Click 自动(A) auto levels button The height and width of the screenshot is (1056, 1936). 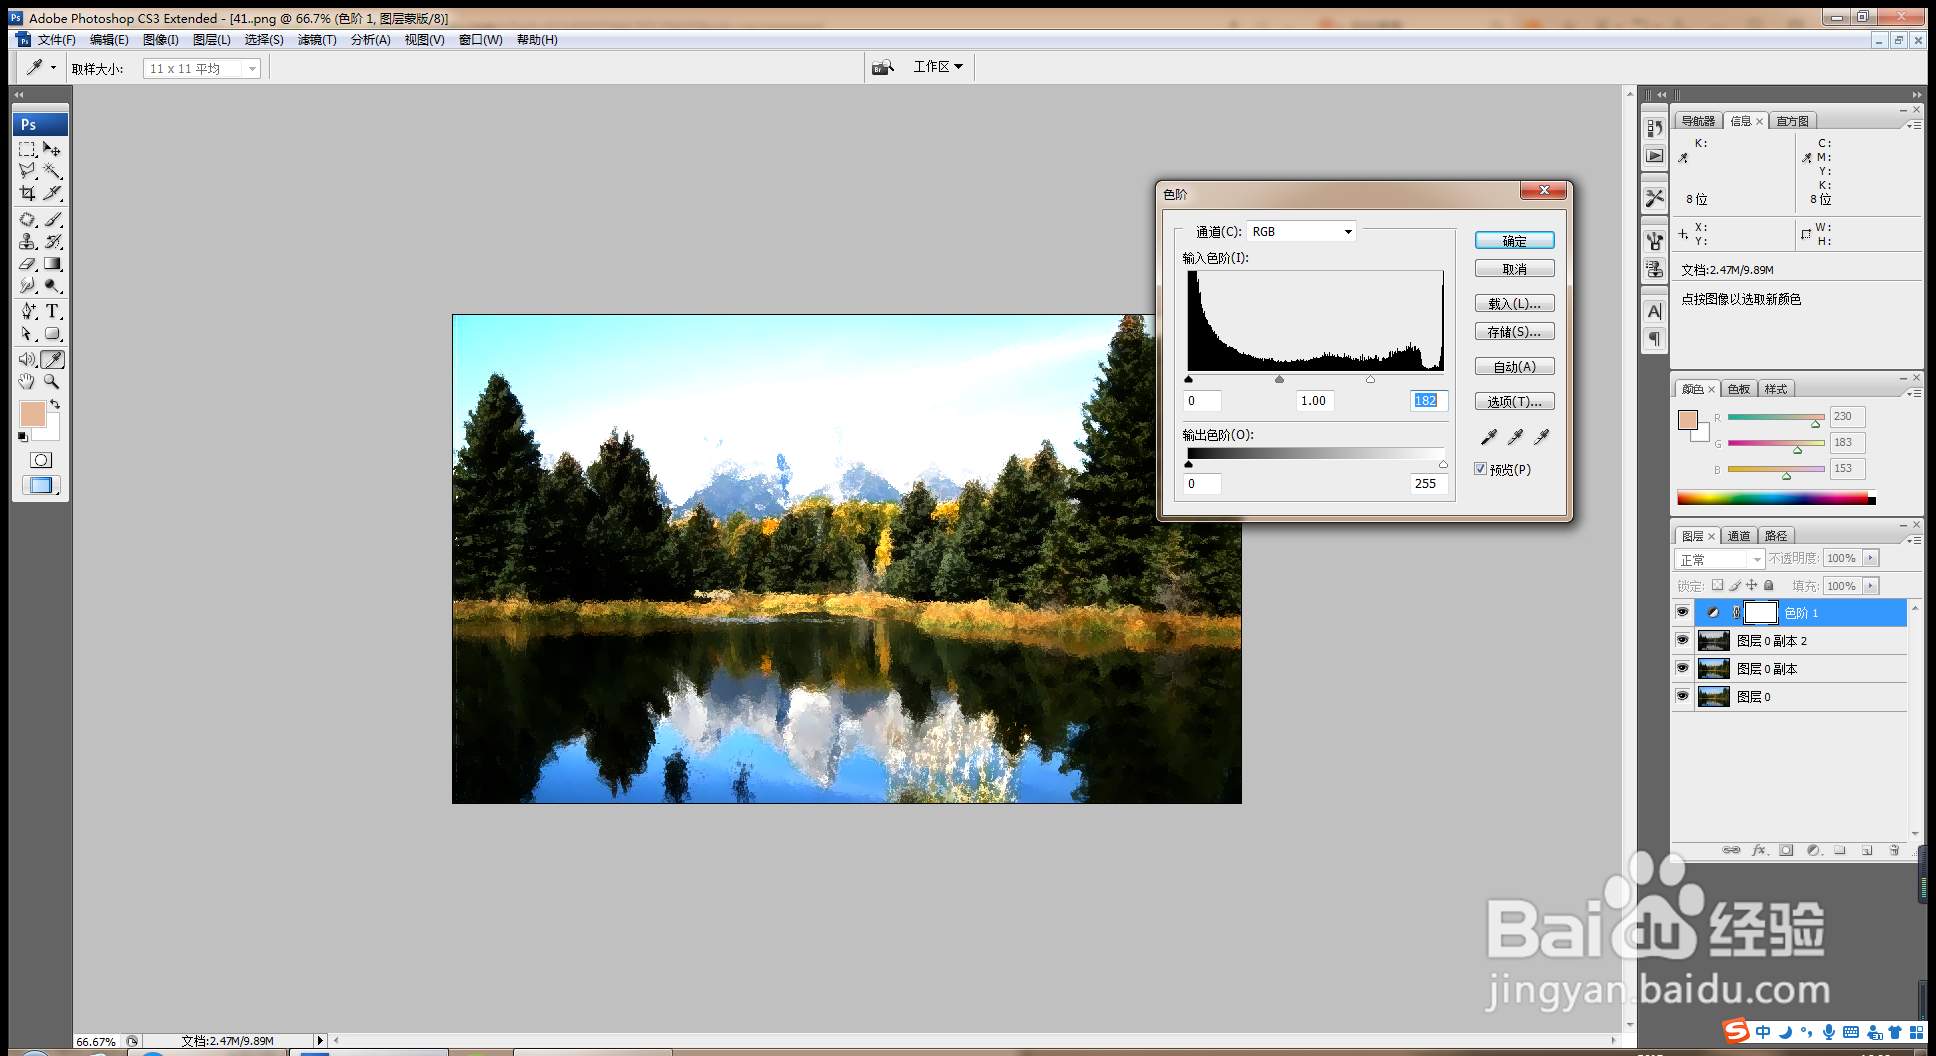point(1514,366)
